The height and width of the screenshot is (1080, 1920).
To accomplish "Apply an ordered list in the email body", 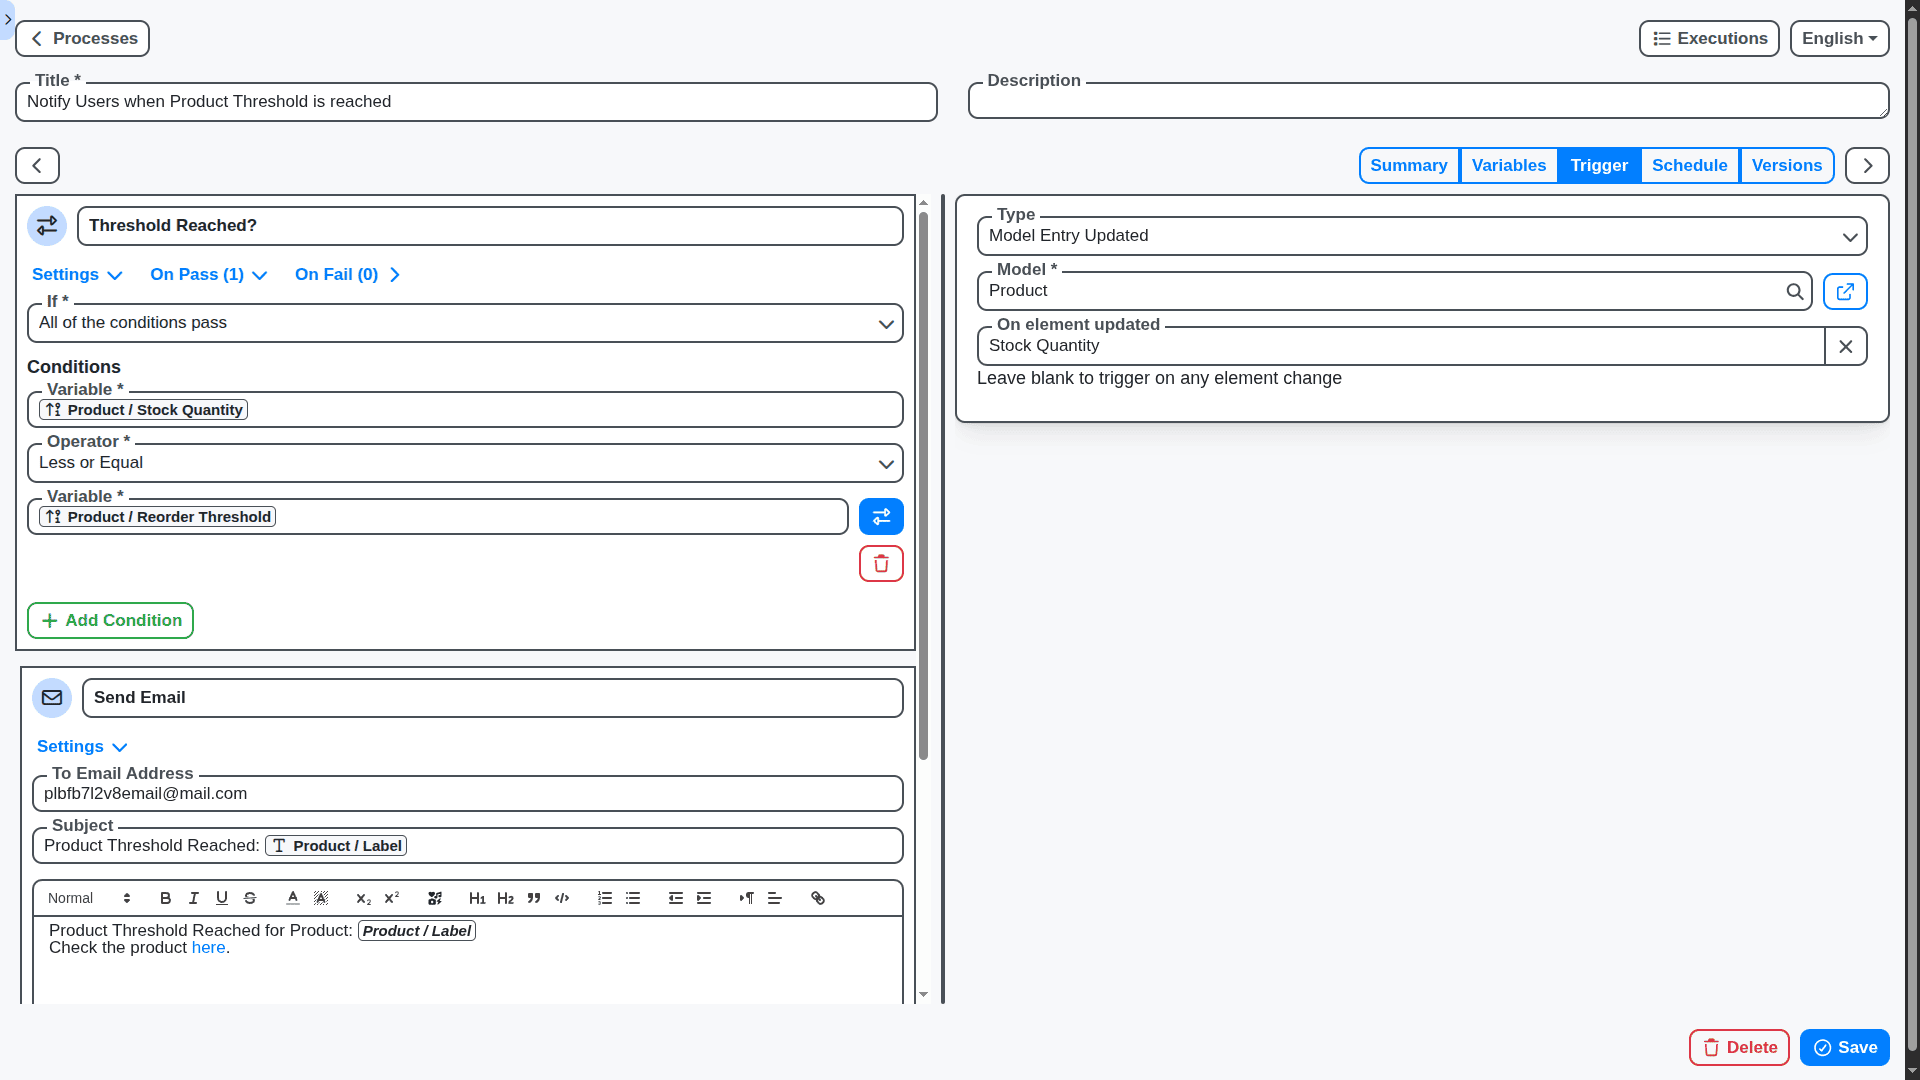I will coord(604,898).
